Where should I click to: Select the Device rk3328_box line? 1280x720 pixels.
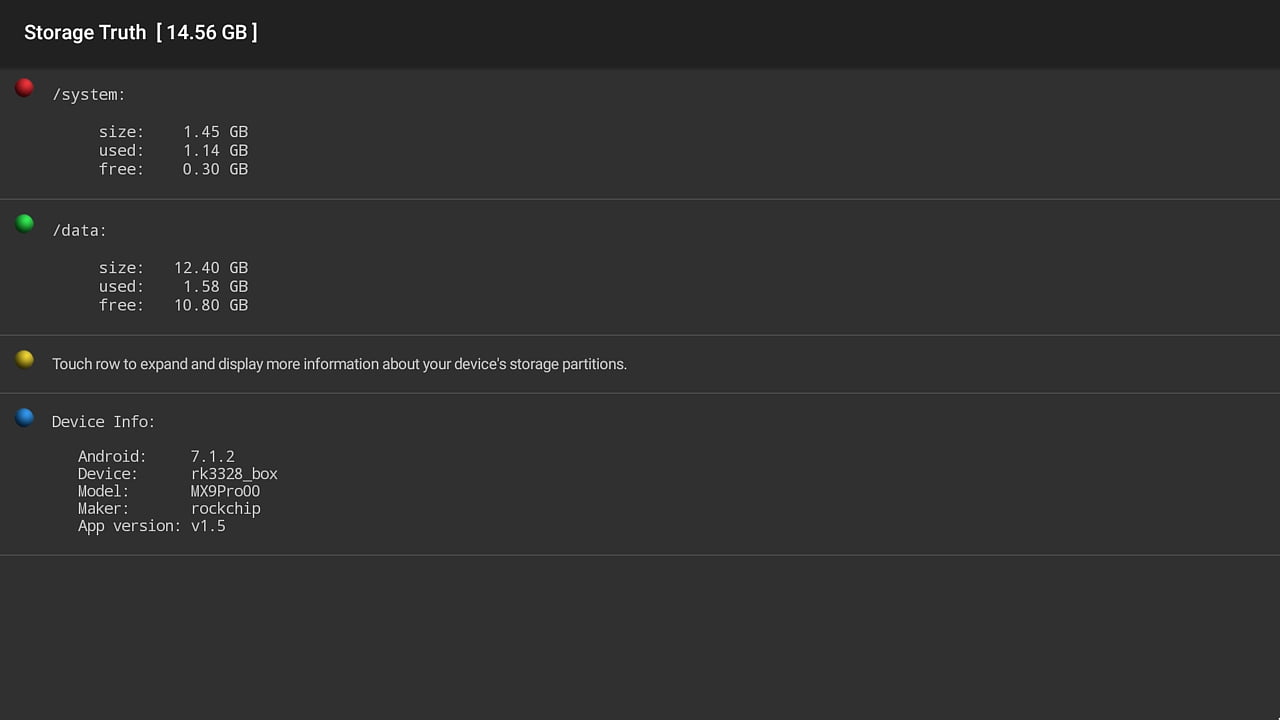pos(178,474)
